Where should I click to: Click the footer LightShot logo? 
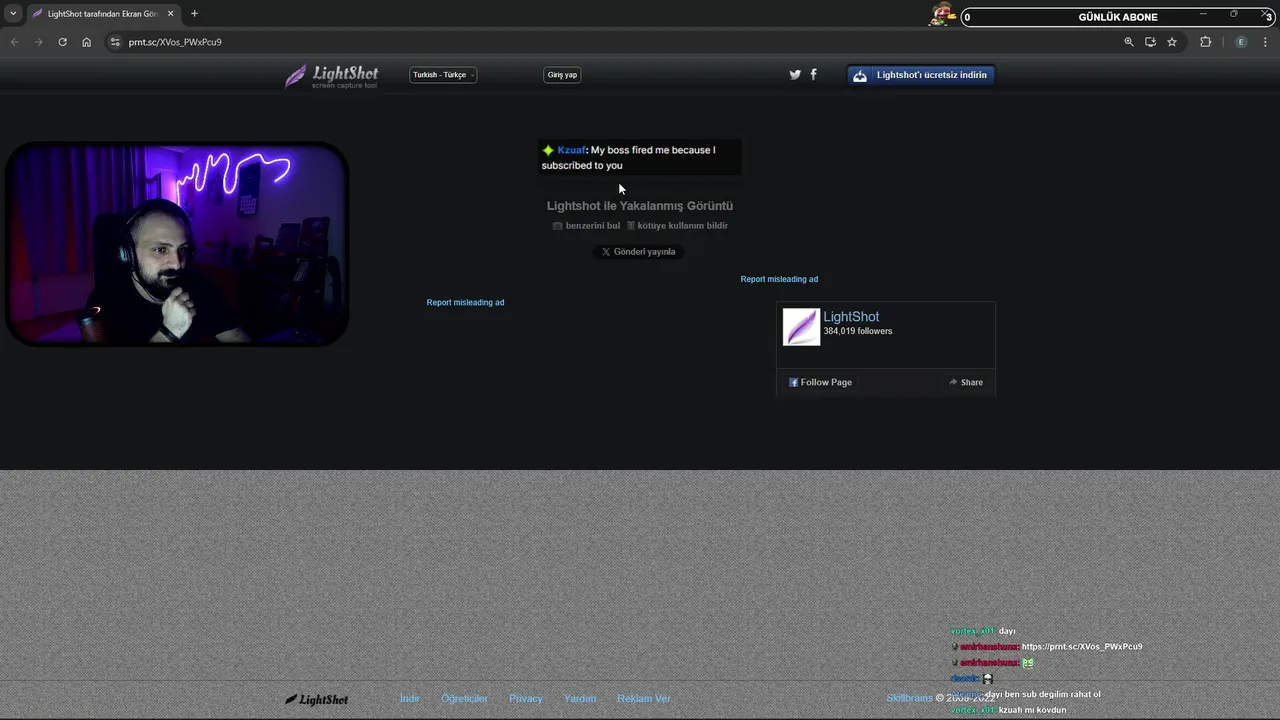pos(317,700)
